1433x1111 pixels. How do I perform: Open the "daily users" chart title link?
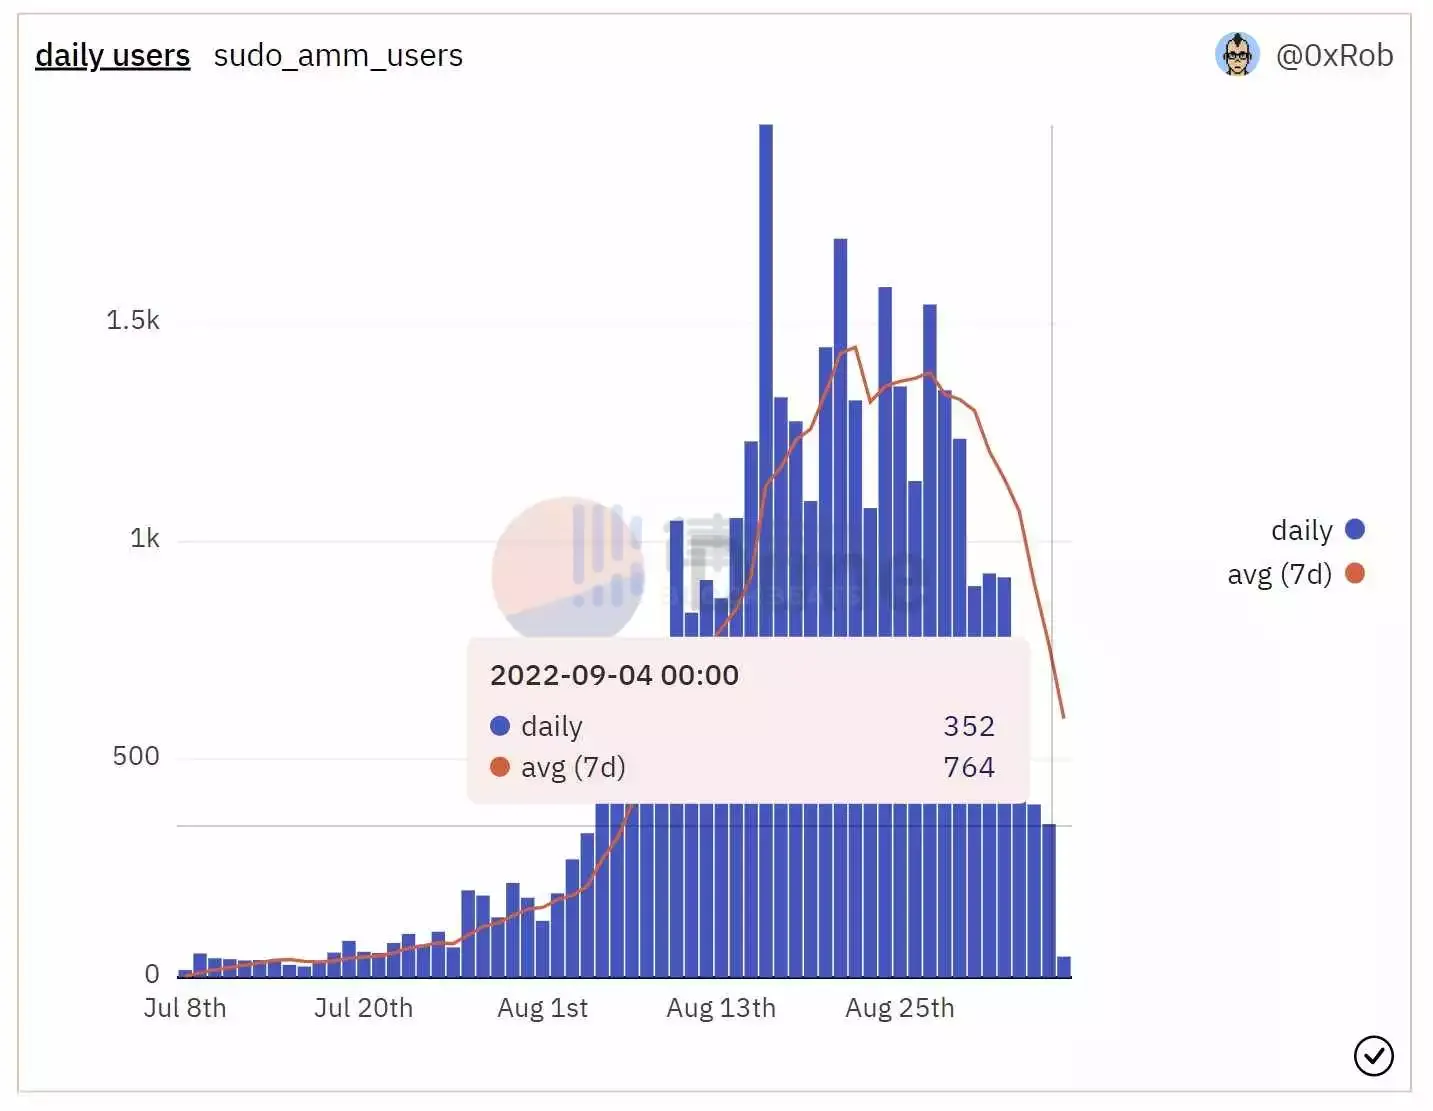112,55
